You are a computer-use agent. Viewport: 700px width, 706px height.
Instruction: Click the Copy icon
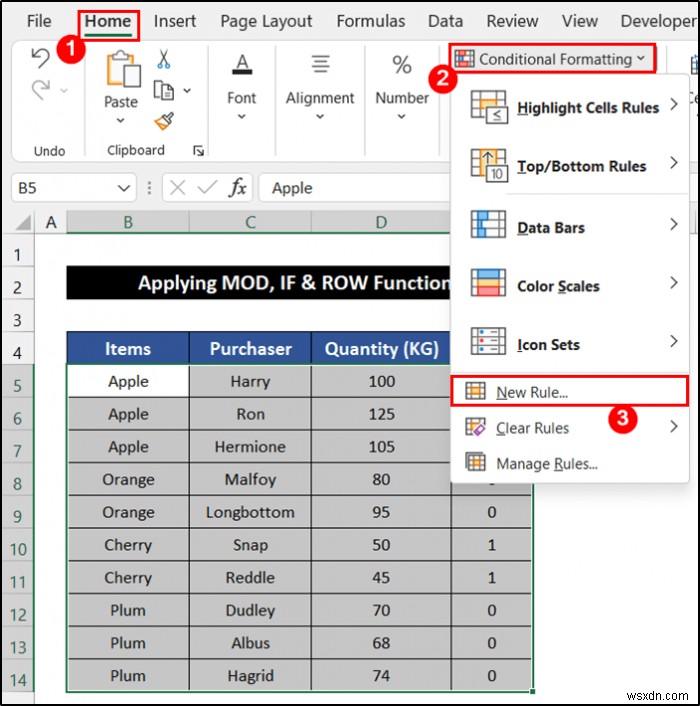click(x=164, y=90)
